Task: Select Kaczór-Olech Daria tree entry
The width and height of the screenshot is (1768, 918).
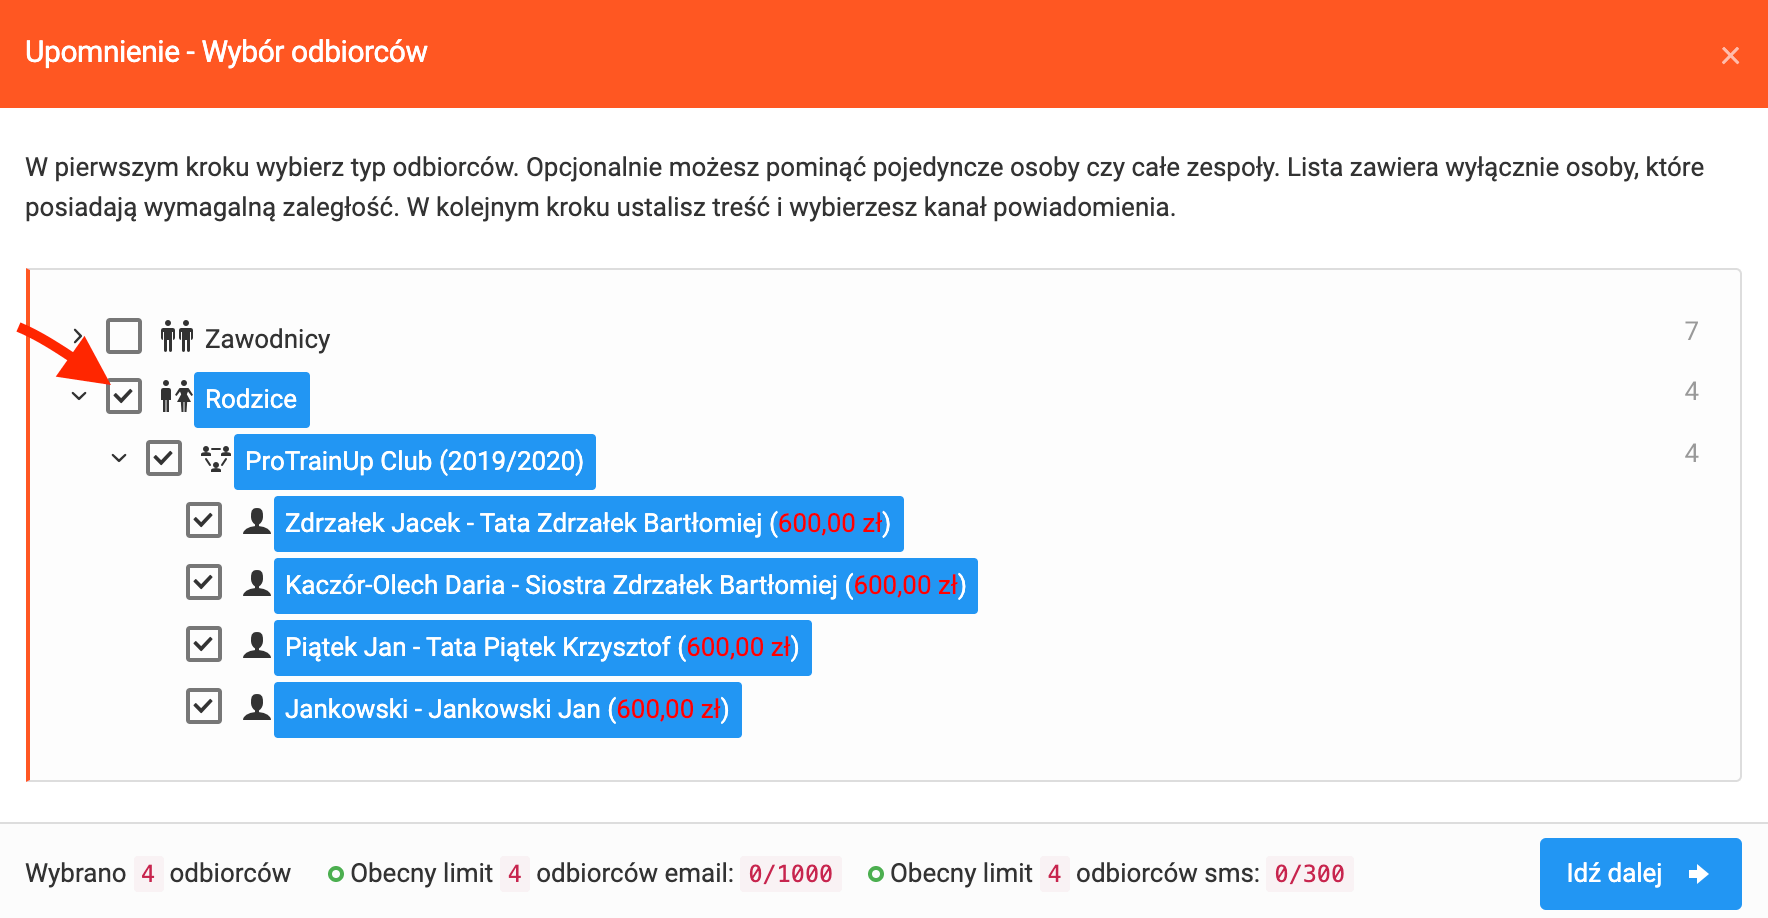Action: click(624, 585)
